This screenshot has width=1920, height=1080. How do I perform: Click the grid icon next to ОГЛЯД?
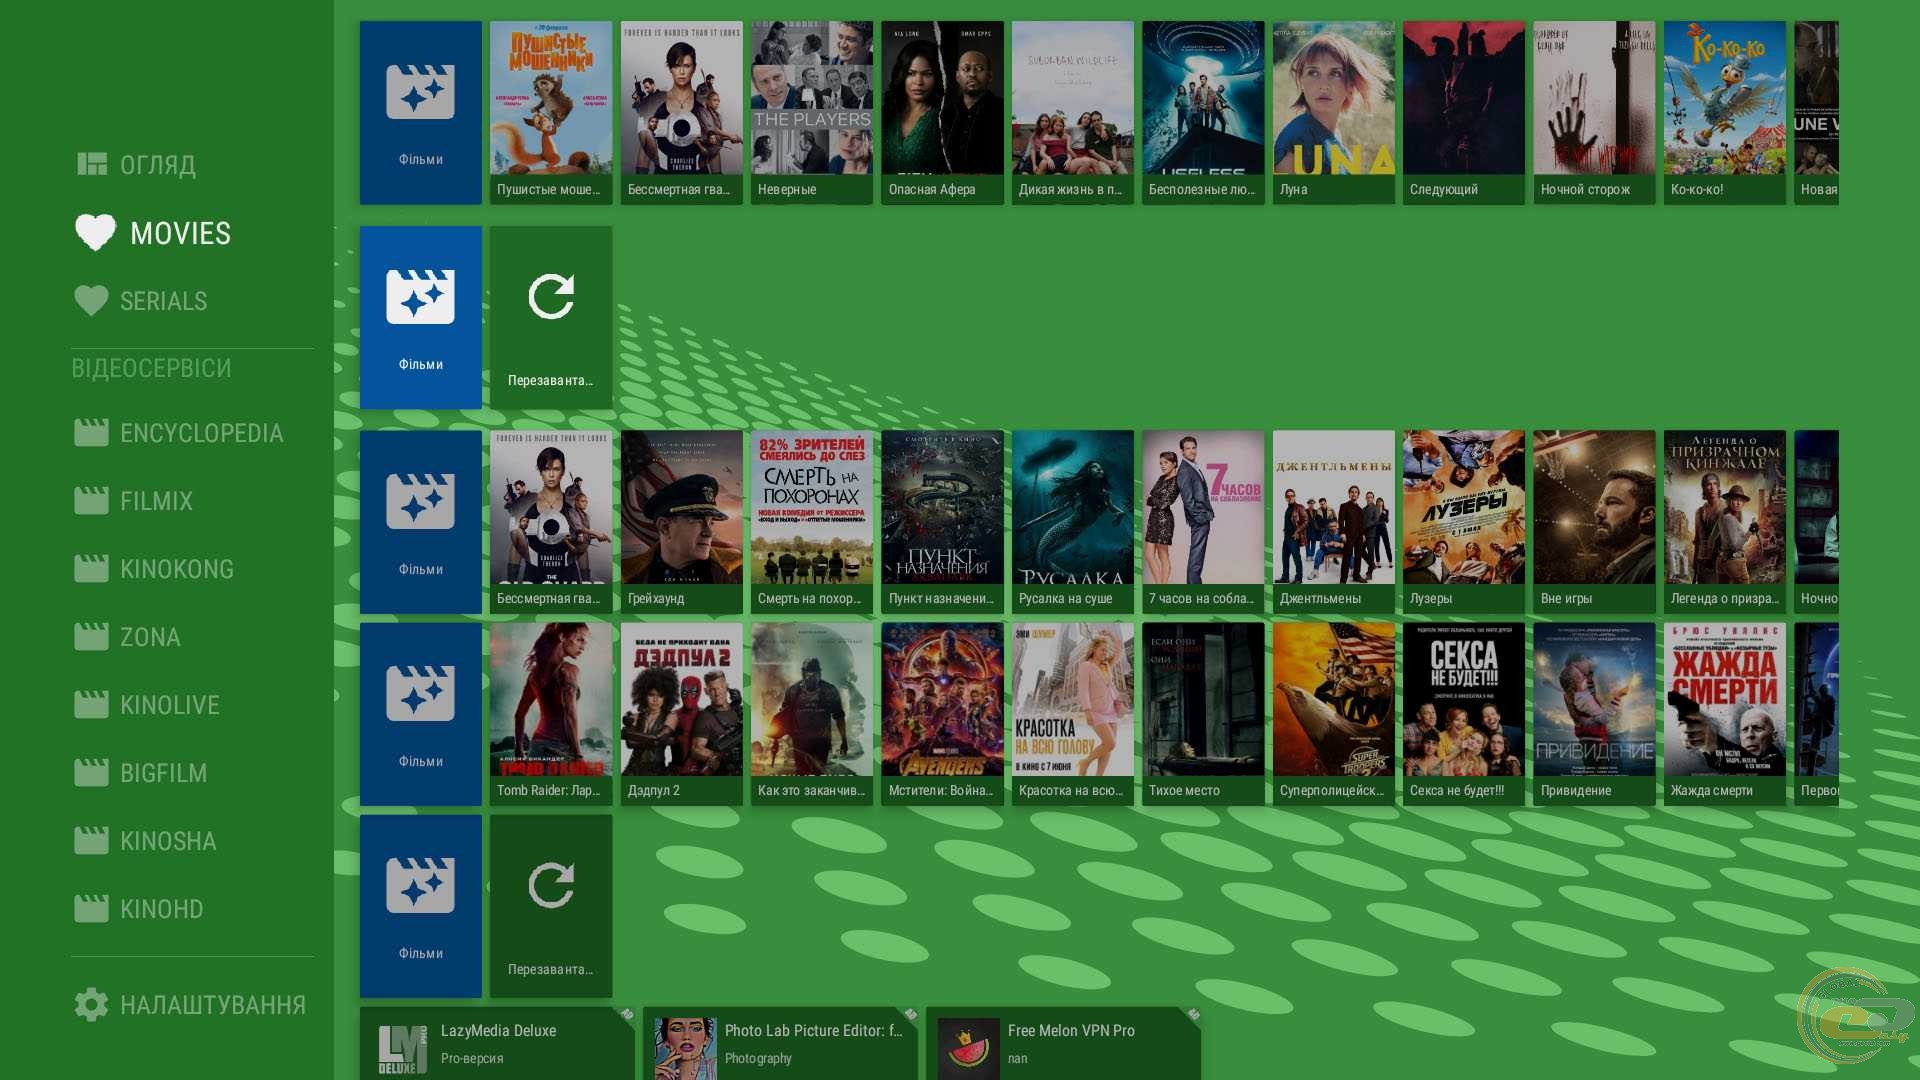(92, 165)
